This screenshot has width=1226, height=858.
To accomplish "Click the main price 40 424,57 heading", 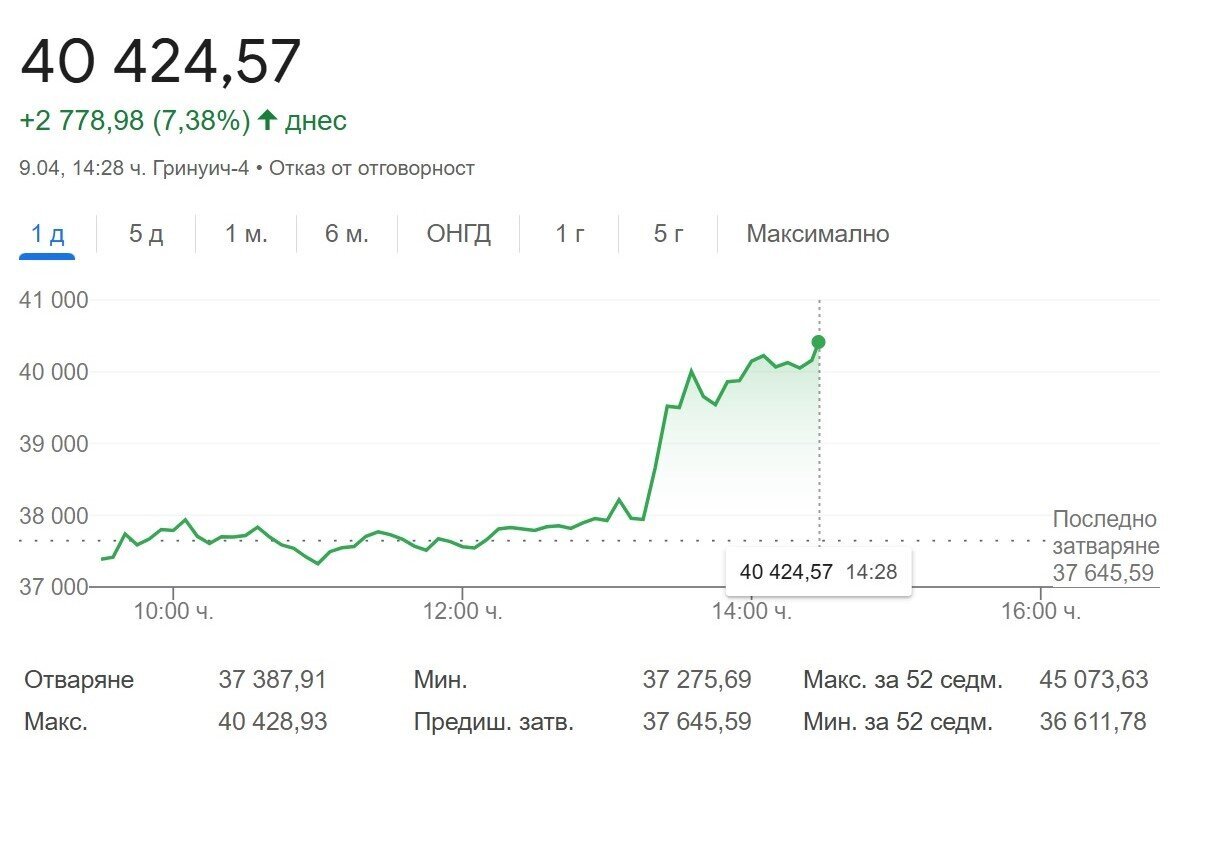I will pyautogui.click(x=161, y=61).
